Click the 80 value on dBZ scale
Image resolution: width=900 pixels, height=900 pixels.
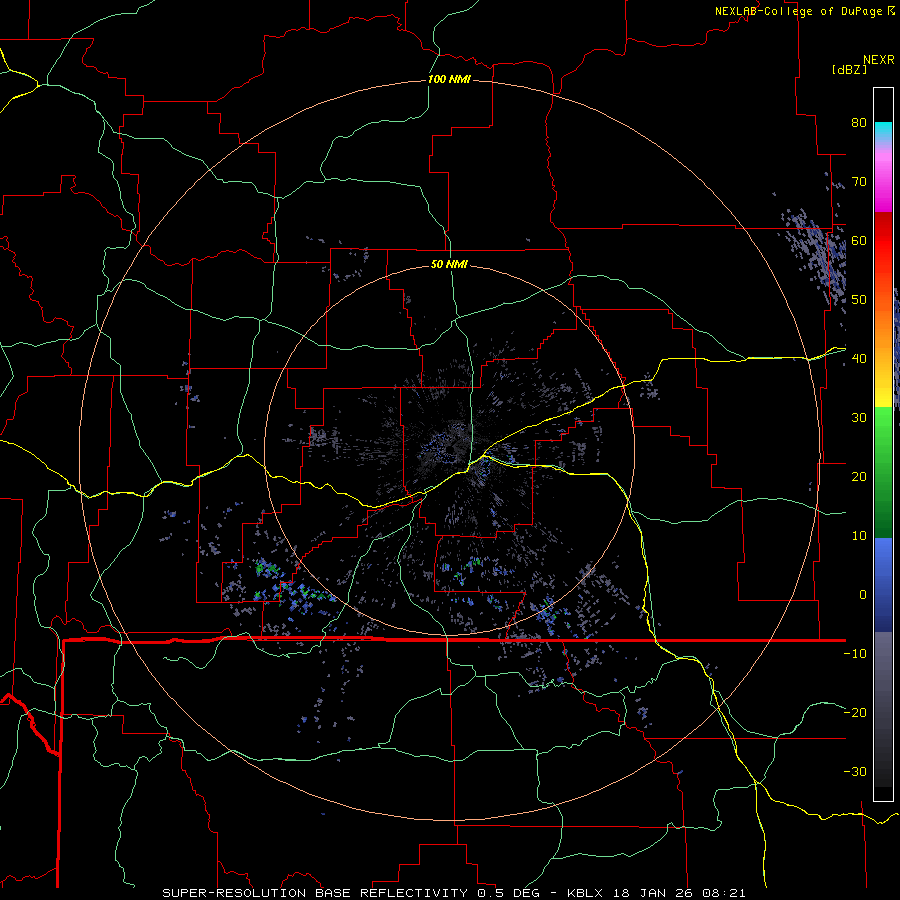[859, 123]
